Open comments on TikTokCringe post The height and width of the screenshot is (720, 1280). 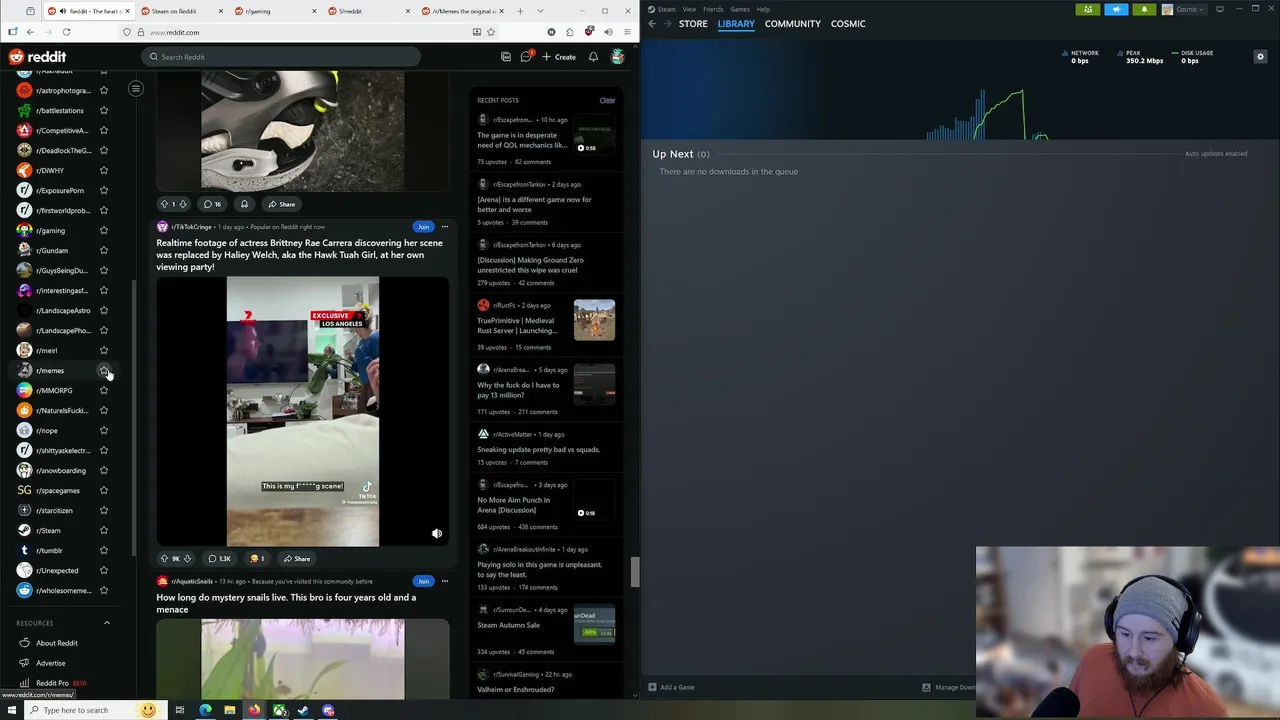(219, 559)
